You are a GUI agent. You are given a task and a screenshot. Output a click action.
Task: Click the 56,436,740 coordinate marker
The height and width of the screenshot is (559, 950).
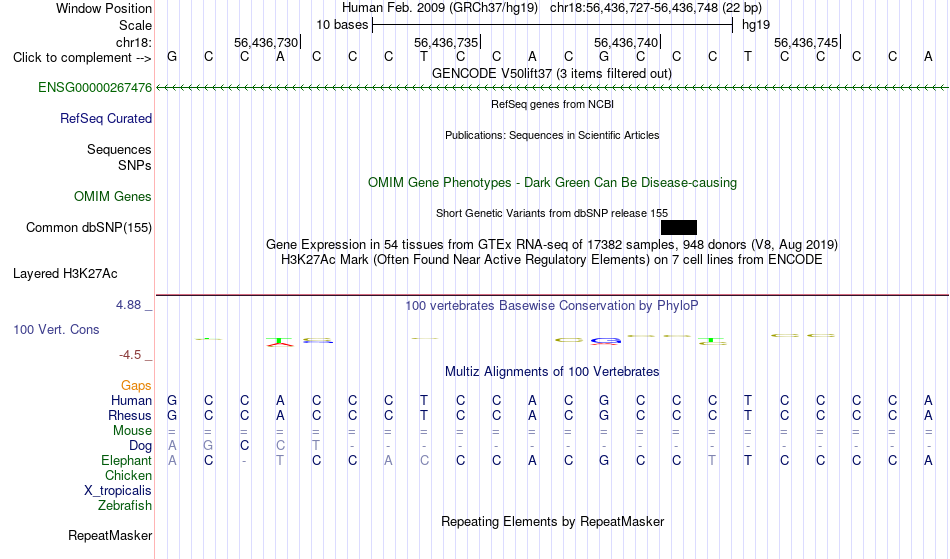click(x=627, y=42)
